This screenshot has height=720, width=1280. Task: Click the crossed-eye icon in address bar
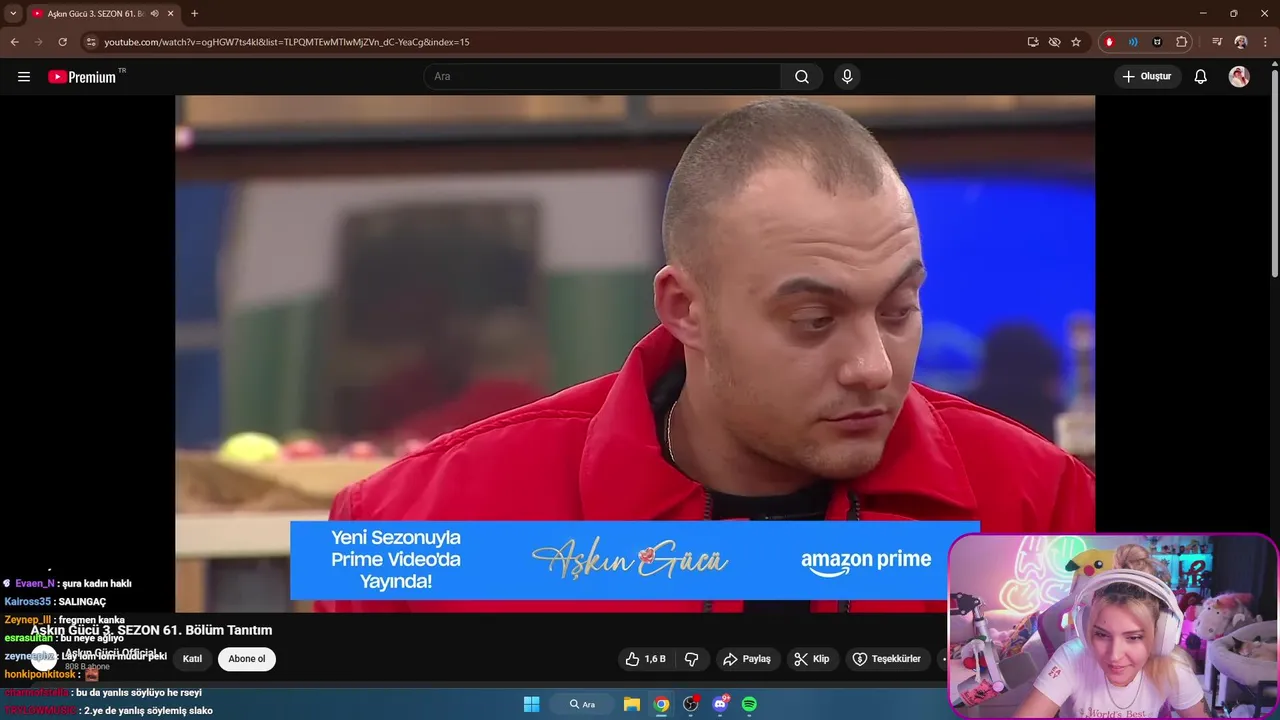(x=1054, y=42)
